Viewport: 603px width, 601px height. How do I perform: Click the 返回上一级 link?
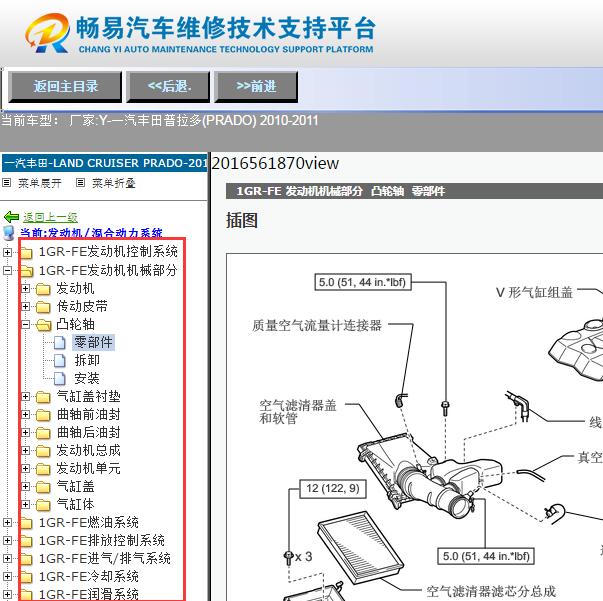(50, 217)
